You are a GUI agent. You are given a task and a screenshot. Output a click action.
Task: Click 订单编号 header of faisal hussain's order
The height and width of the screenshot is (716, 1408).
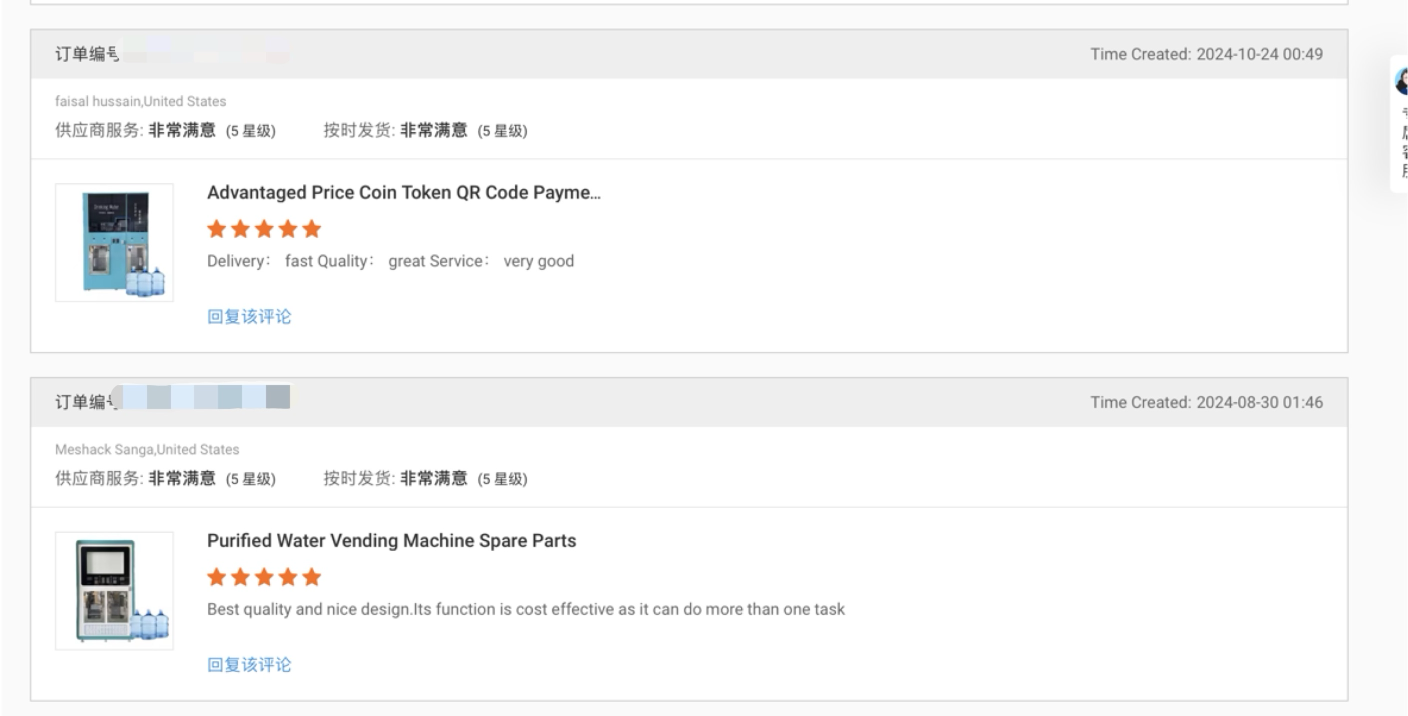(87, 54)
